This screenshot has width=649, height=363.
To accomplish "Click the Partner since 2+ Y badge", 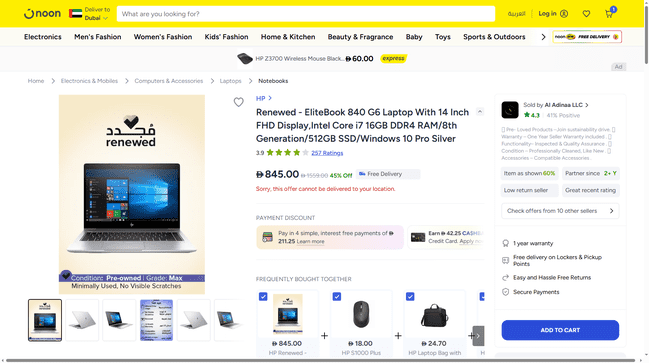I will [591, 173].
